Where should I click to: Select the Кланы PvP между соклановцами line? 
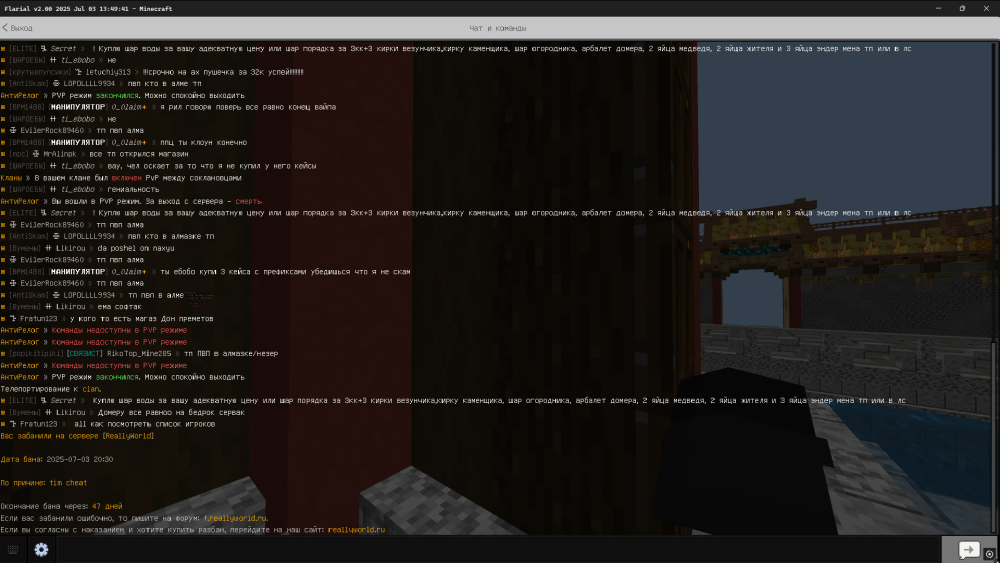121,178
